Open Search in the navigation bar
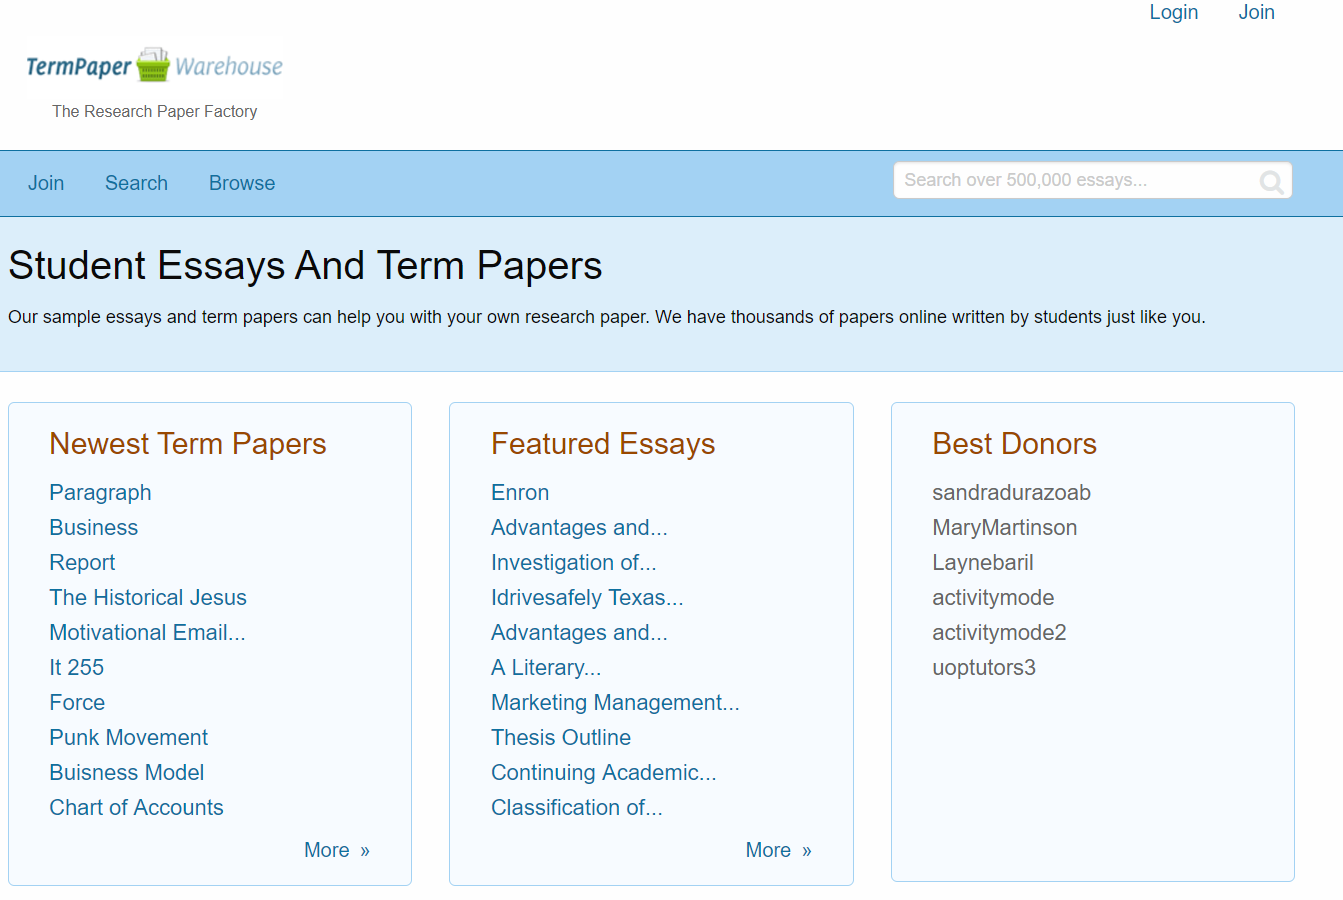 136,183
